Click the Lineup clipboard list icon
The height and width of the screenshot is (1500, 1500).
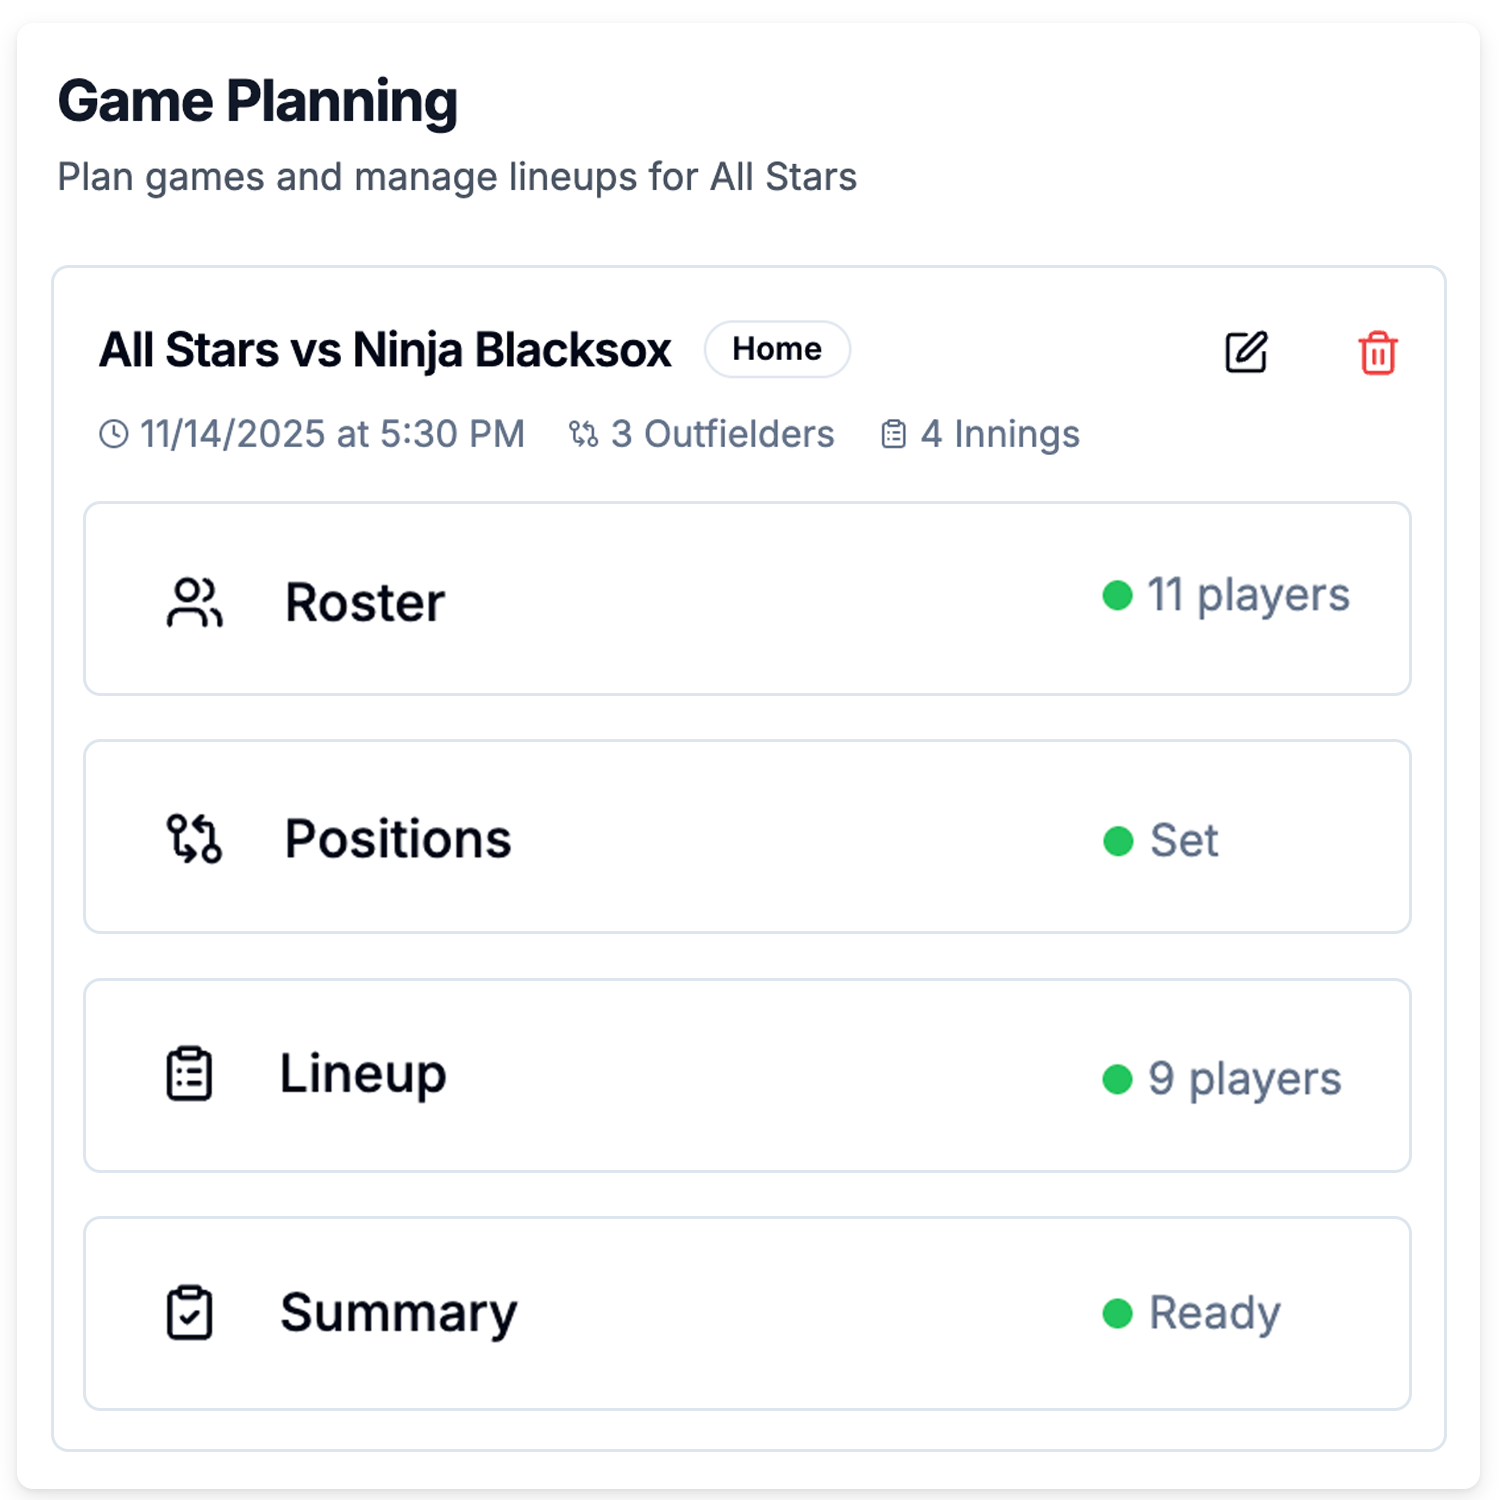click(189, 1075)
